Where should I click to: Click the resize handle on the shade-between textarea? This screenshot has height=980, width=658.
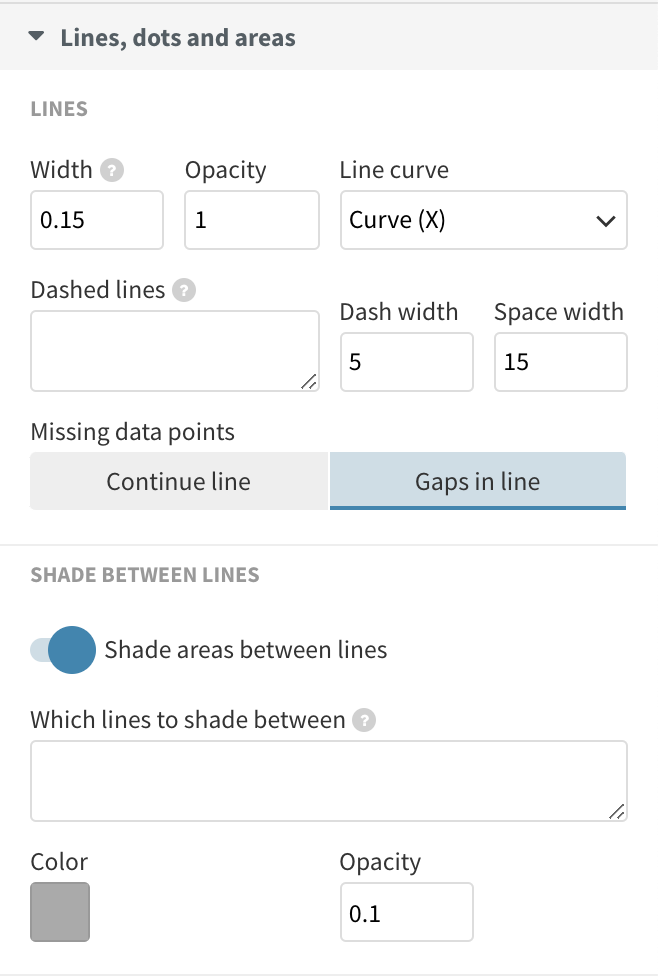[x=618, y=812]
